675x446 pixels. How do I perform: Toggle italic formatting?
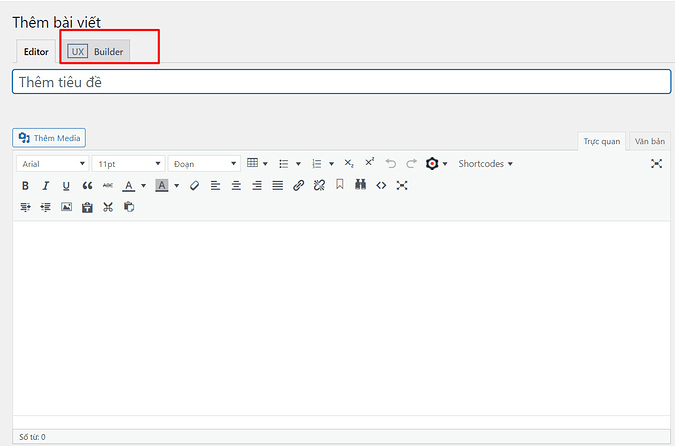[45, 186]
